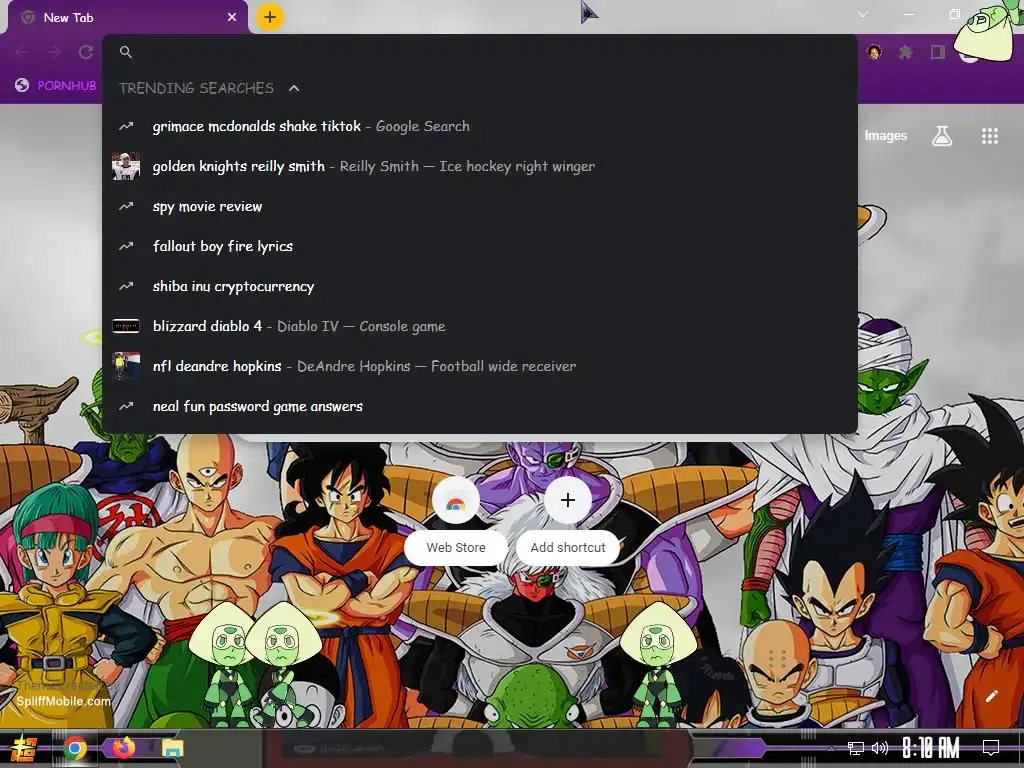This screenshot has width=1024, height=768.
Task: Toggle the browser side panel icon
Action: click(x=938, y=52)
